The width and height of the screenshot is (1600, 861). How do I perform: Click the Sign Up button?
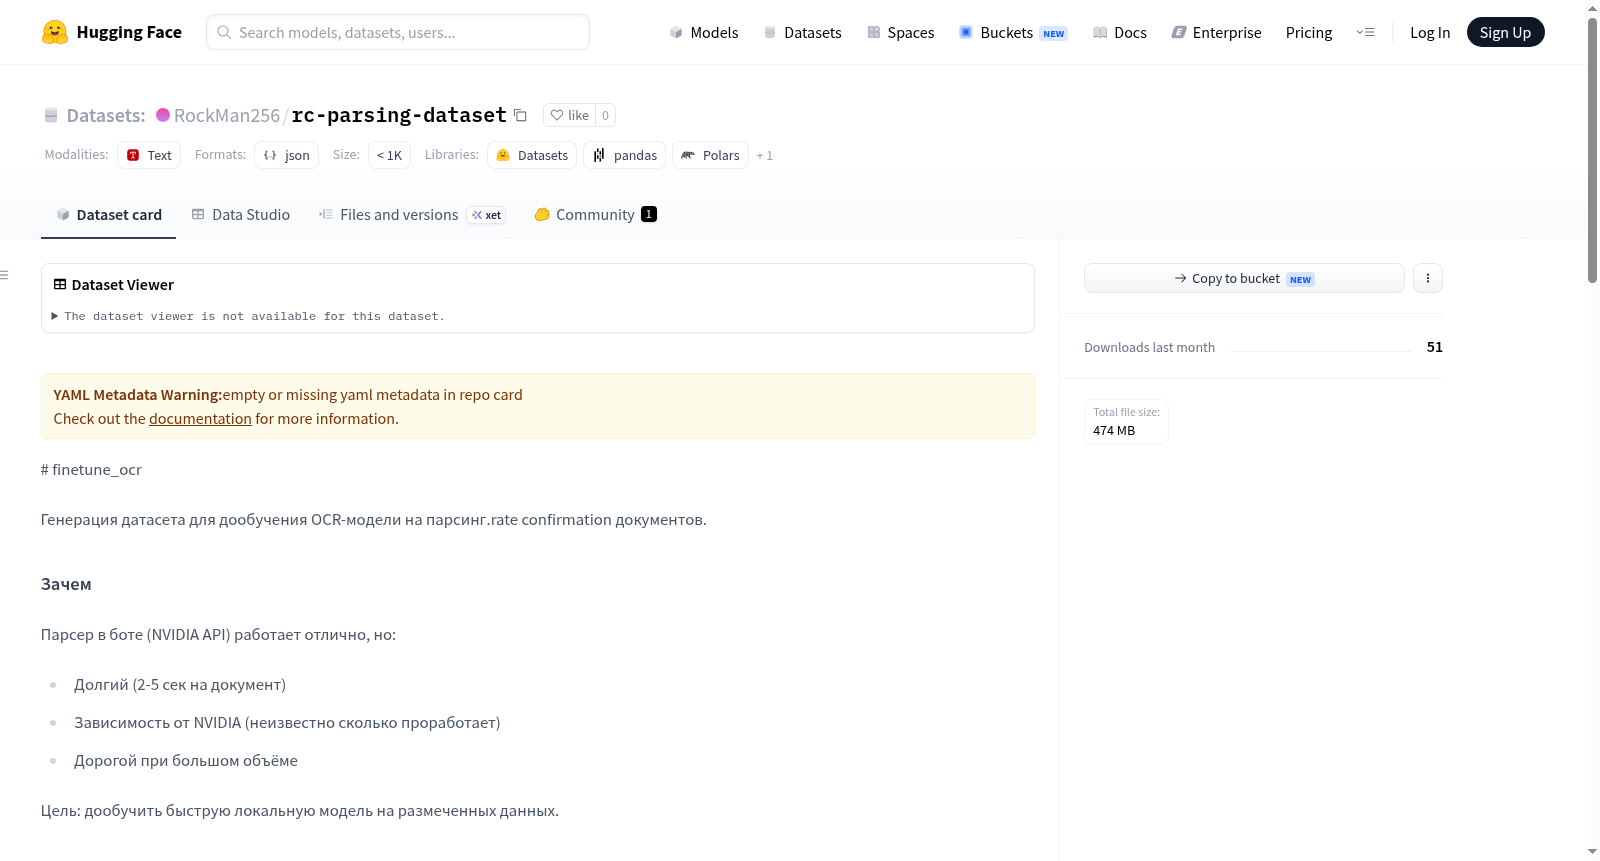[1505, 32]
